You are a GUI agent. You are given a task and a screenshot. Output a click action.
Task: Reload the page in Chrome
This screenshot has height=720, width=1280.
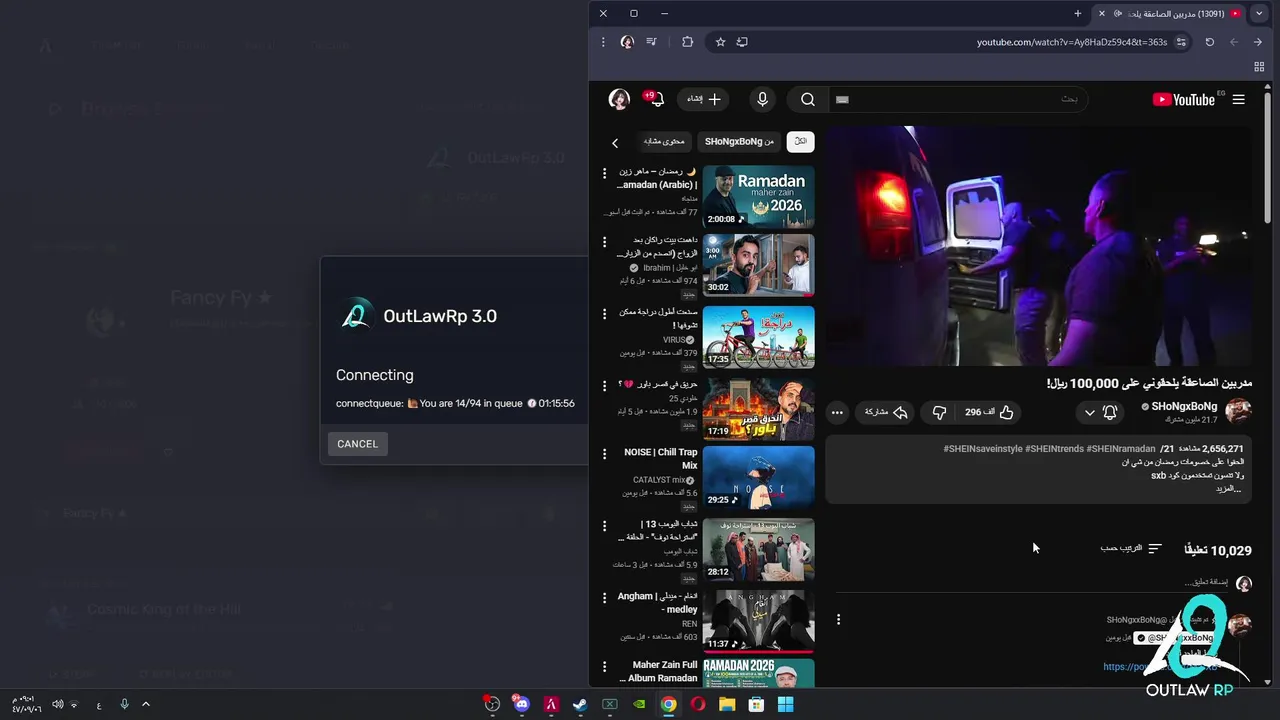(x=1209, y=42)
